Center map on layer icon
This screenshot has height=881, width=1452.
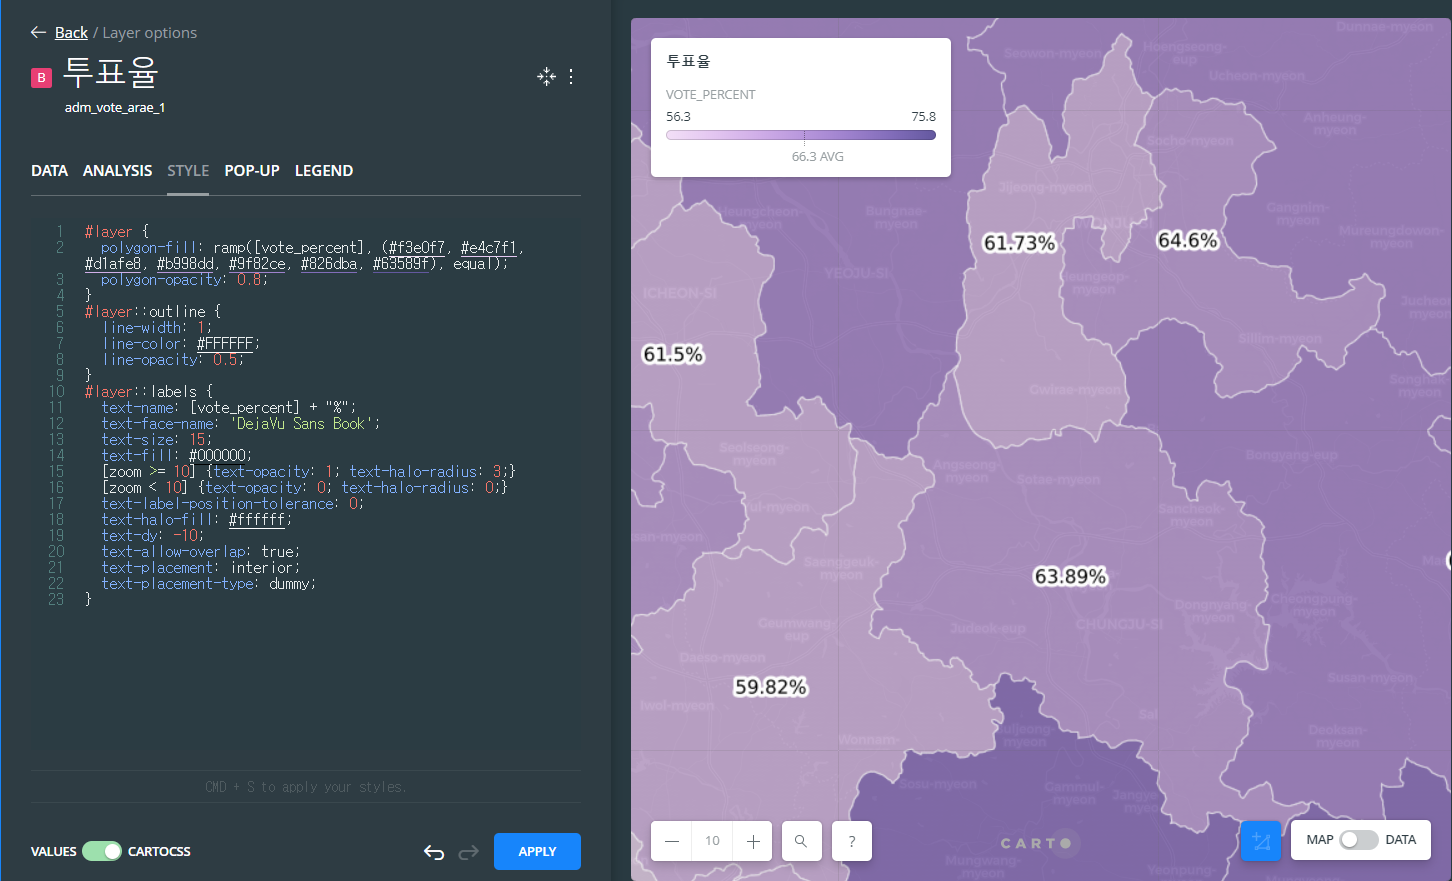[546, 76]
